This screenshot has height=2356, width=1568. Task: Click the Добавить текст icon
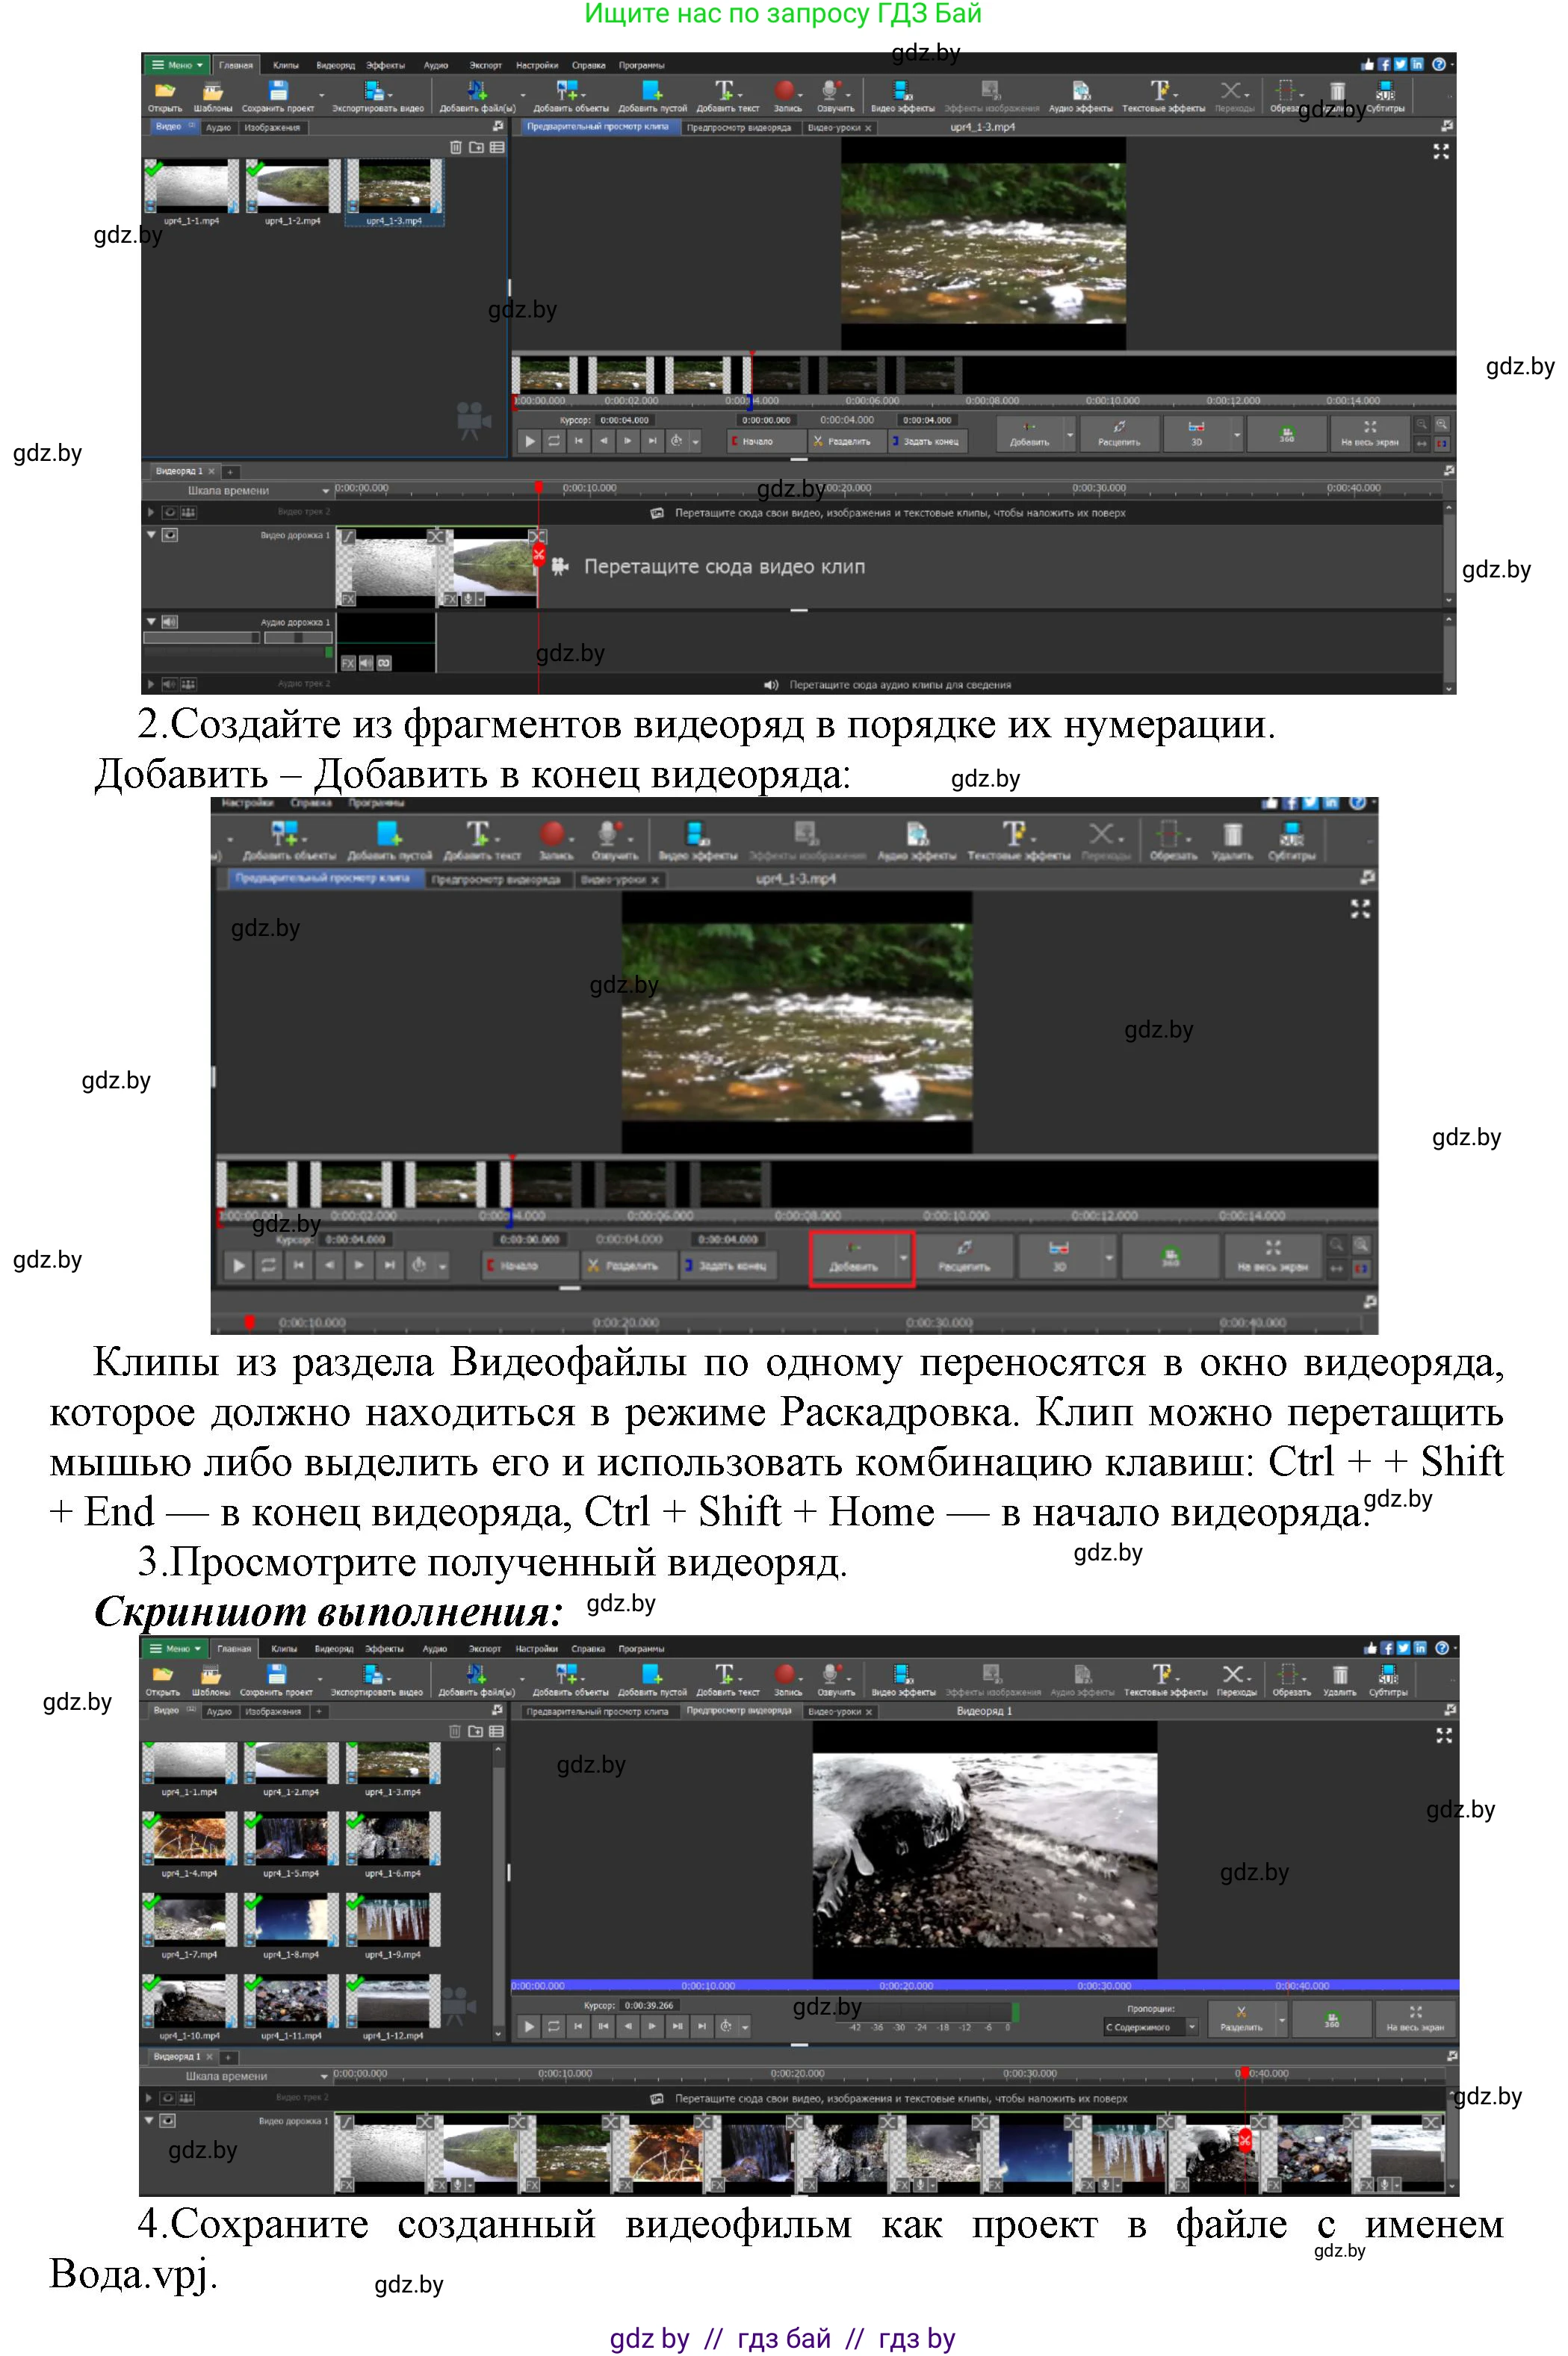pyautogui.click(x=724, y=90)
